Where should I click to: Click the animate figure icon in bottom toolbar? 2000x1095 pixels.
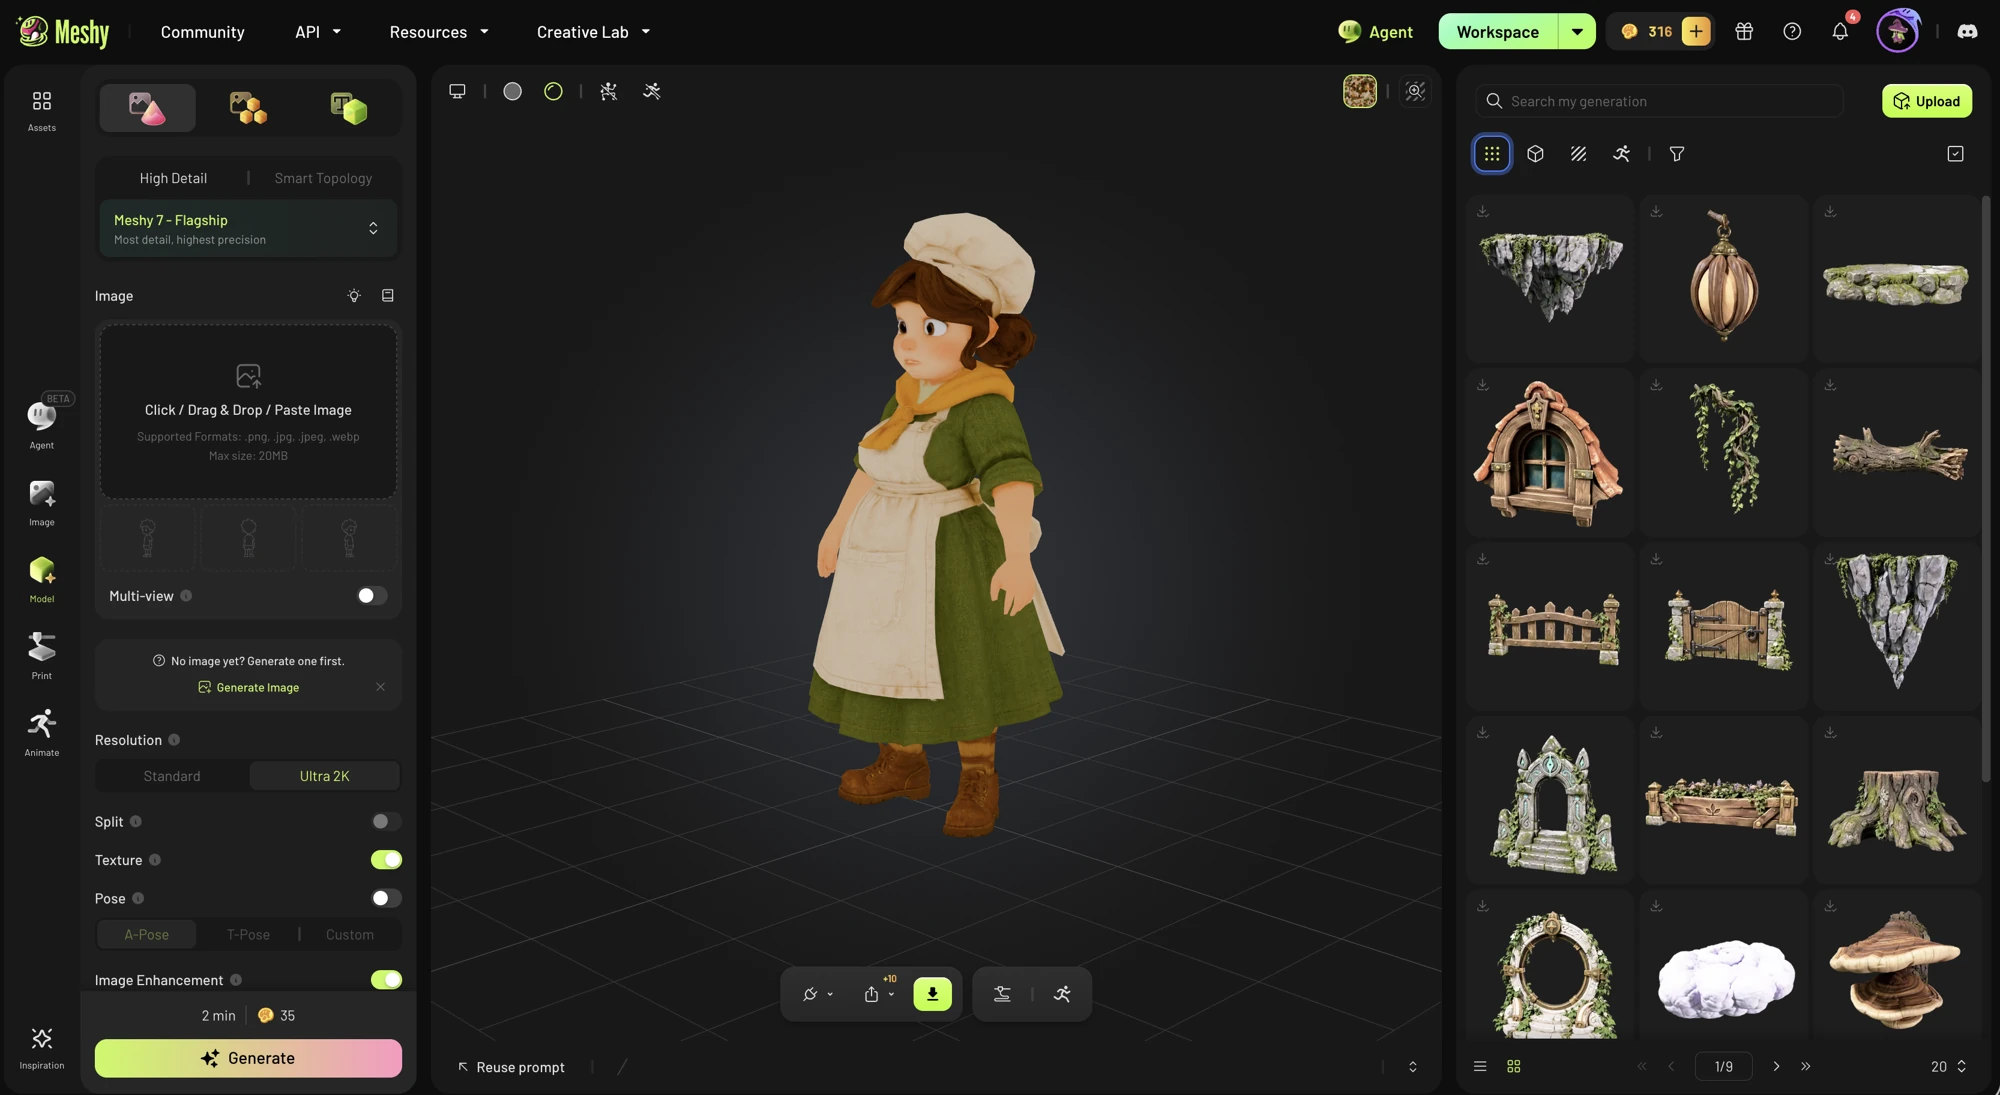[1062, 994]
